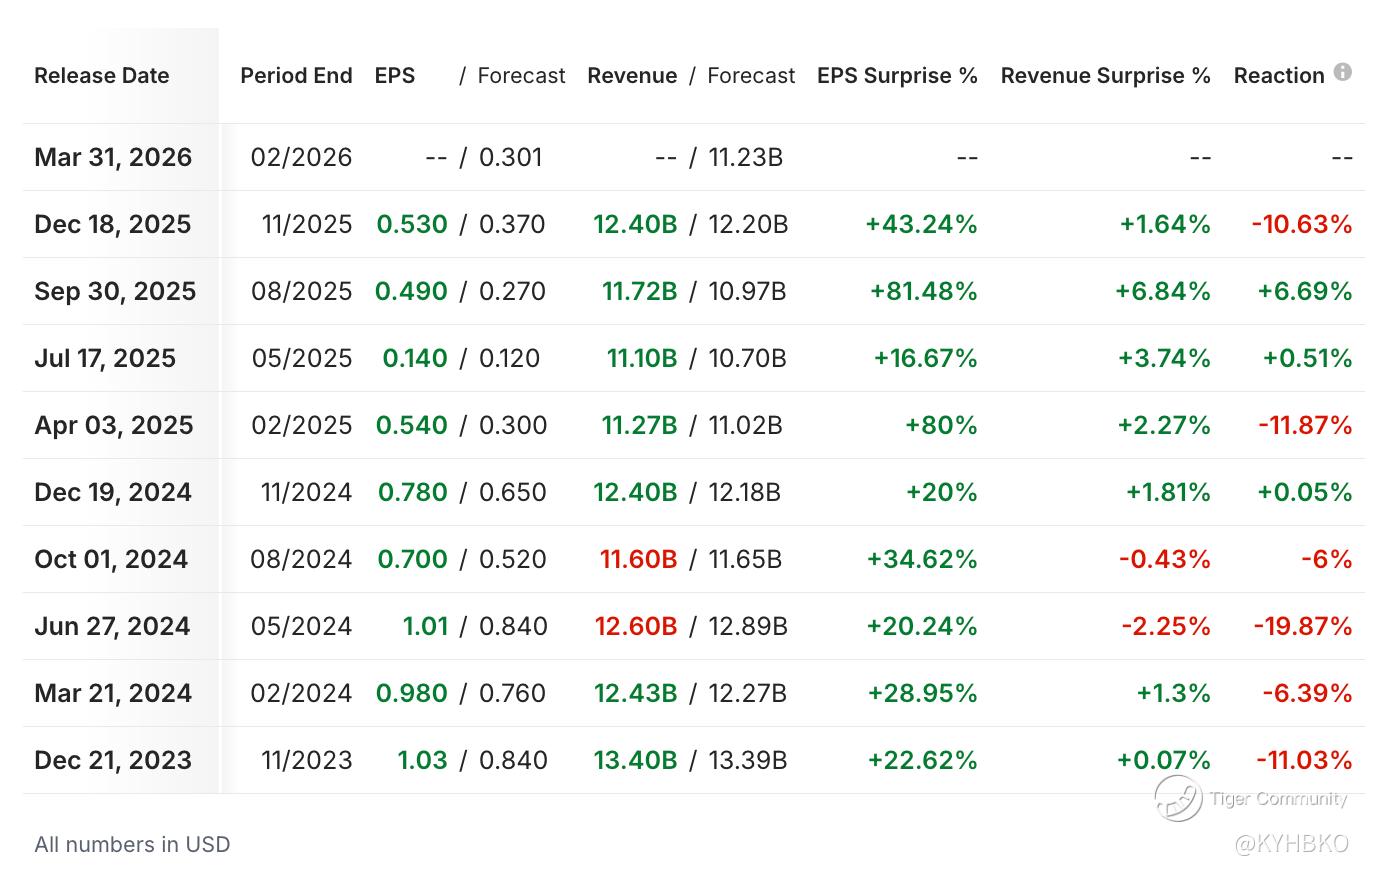Click the Sep 30, 2025 release date

(x=115, y=291)
